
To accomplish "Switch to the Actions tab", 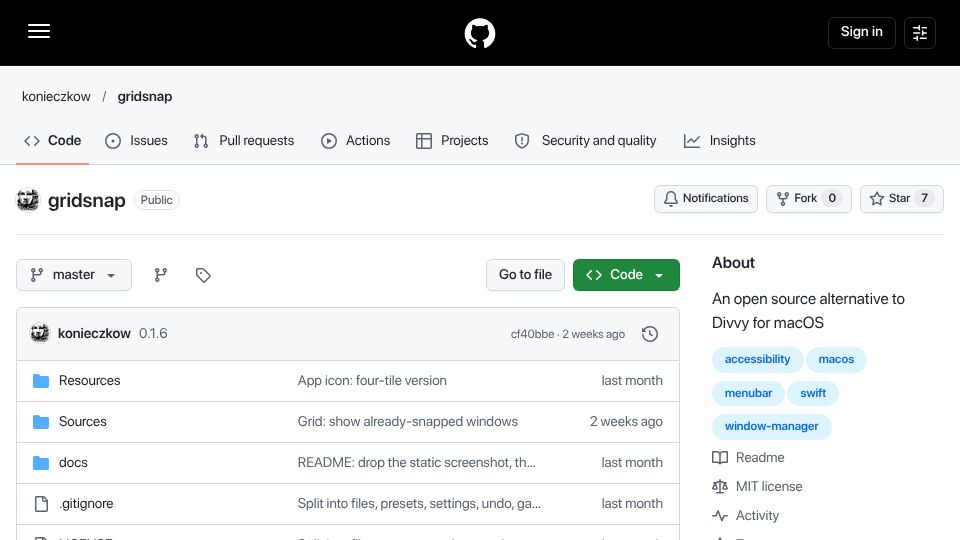I will tap(356, 141).
